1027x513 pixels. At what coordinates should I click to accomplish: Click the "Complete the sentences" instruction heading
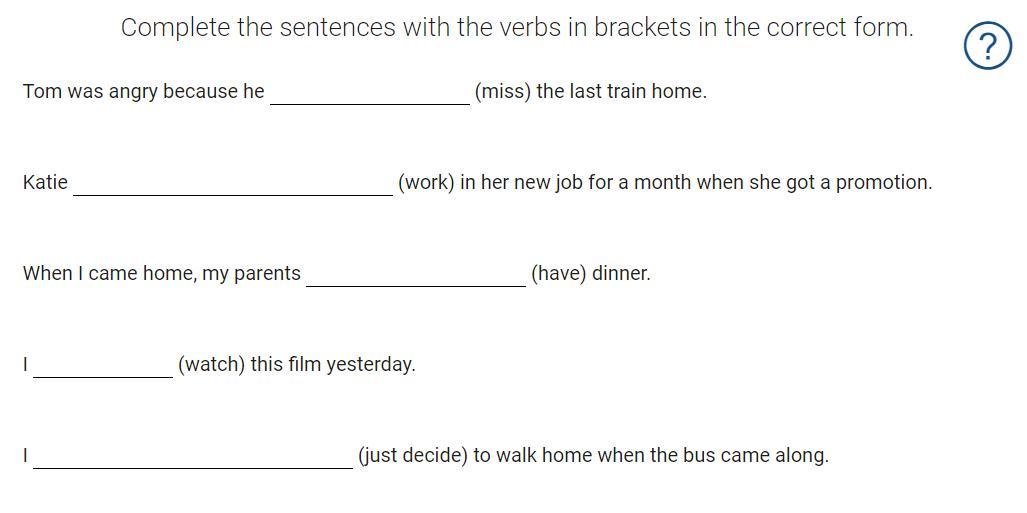[517, 28]
